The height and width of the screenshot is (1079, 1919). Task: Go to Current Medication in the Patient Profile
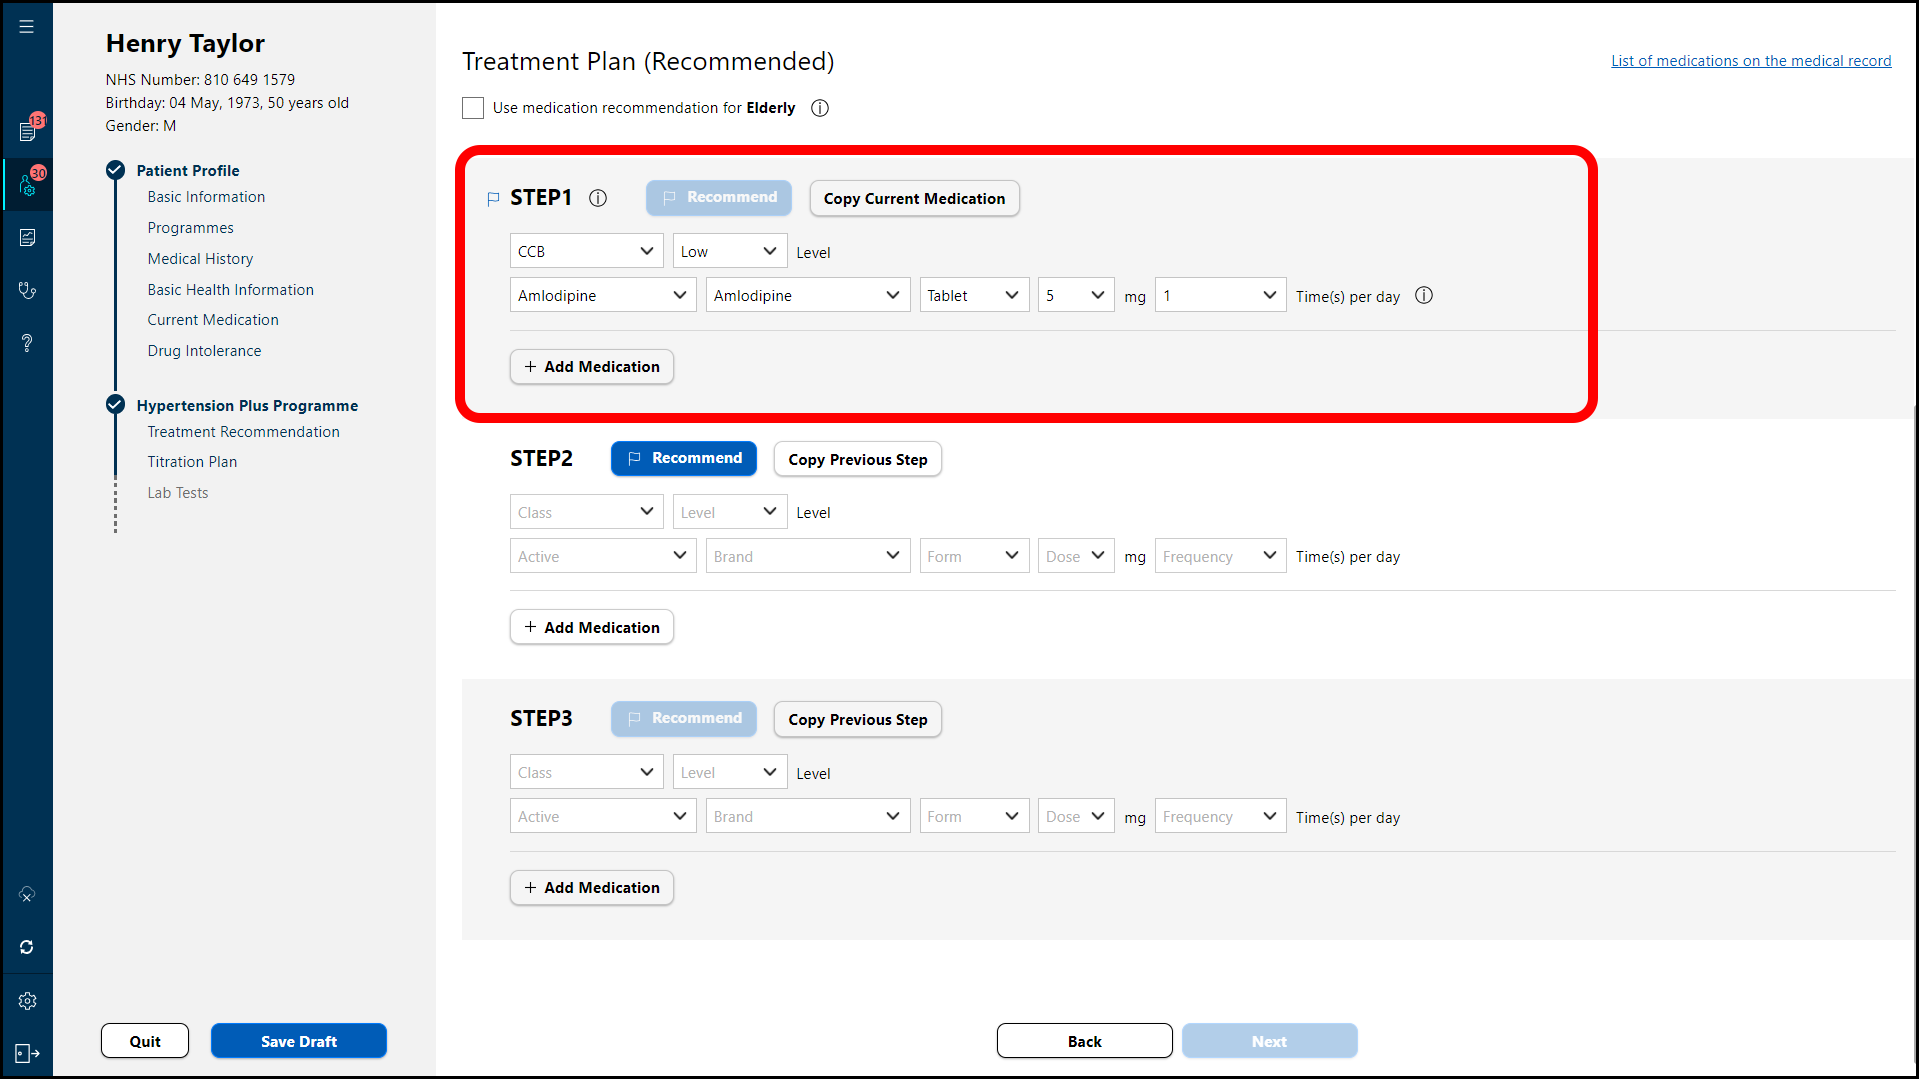pos(213,320)
